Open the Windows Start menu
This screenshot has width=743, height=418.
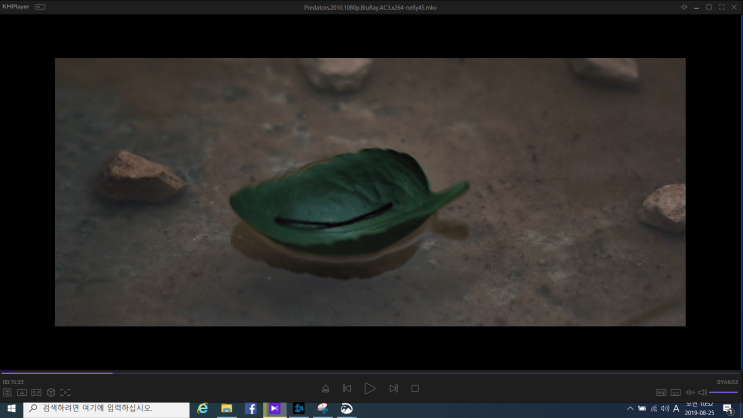(x=11, y=409)
